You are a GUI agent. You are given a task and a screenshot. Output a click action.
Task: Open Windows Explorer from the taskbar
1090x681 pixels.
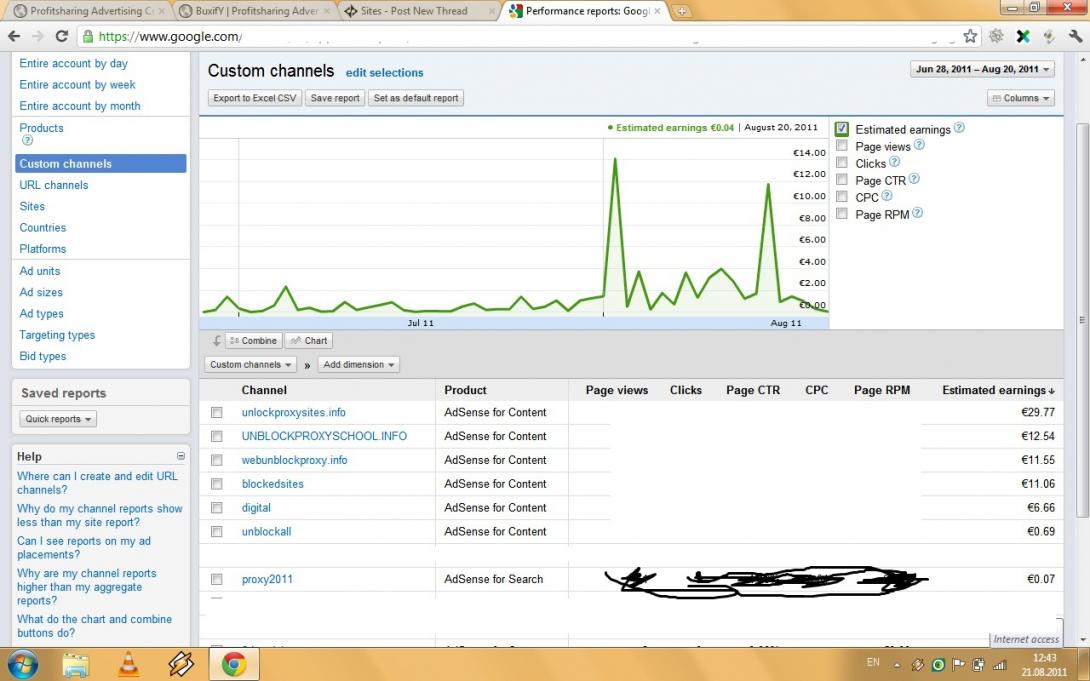point(76,664)
